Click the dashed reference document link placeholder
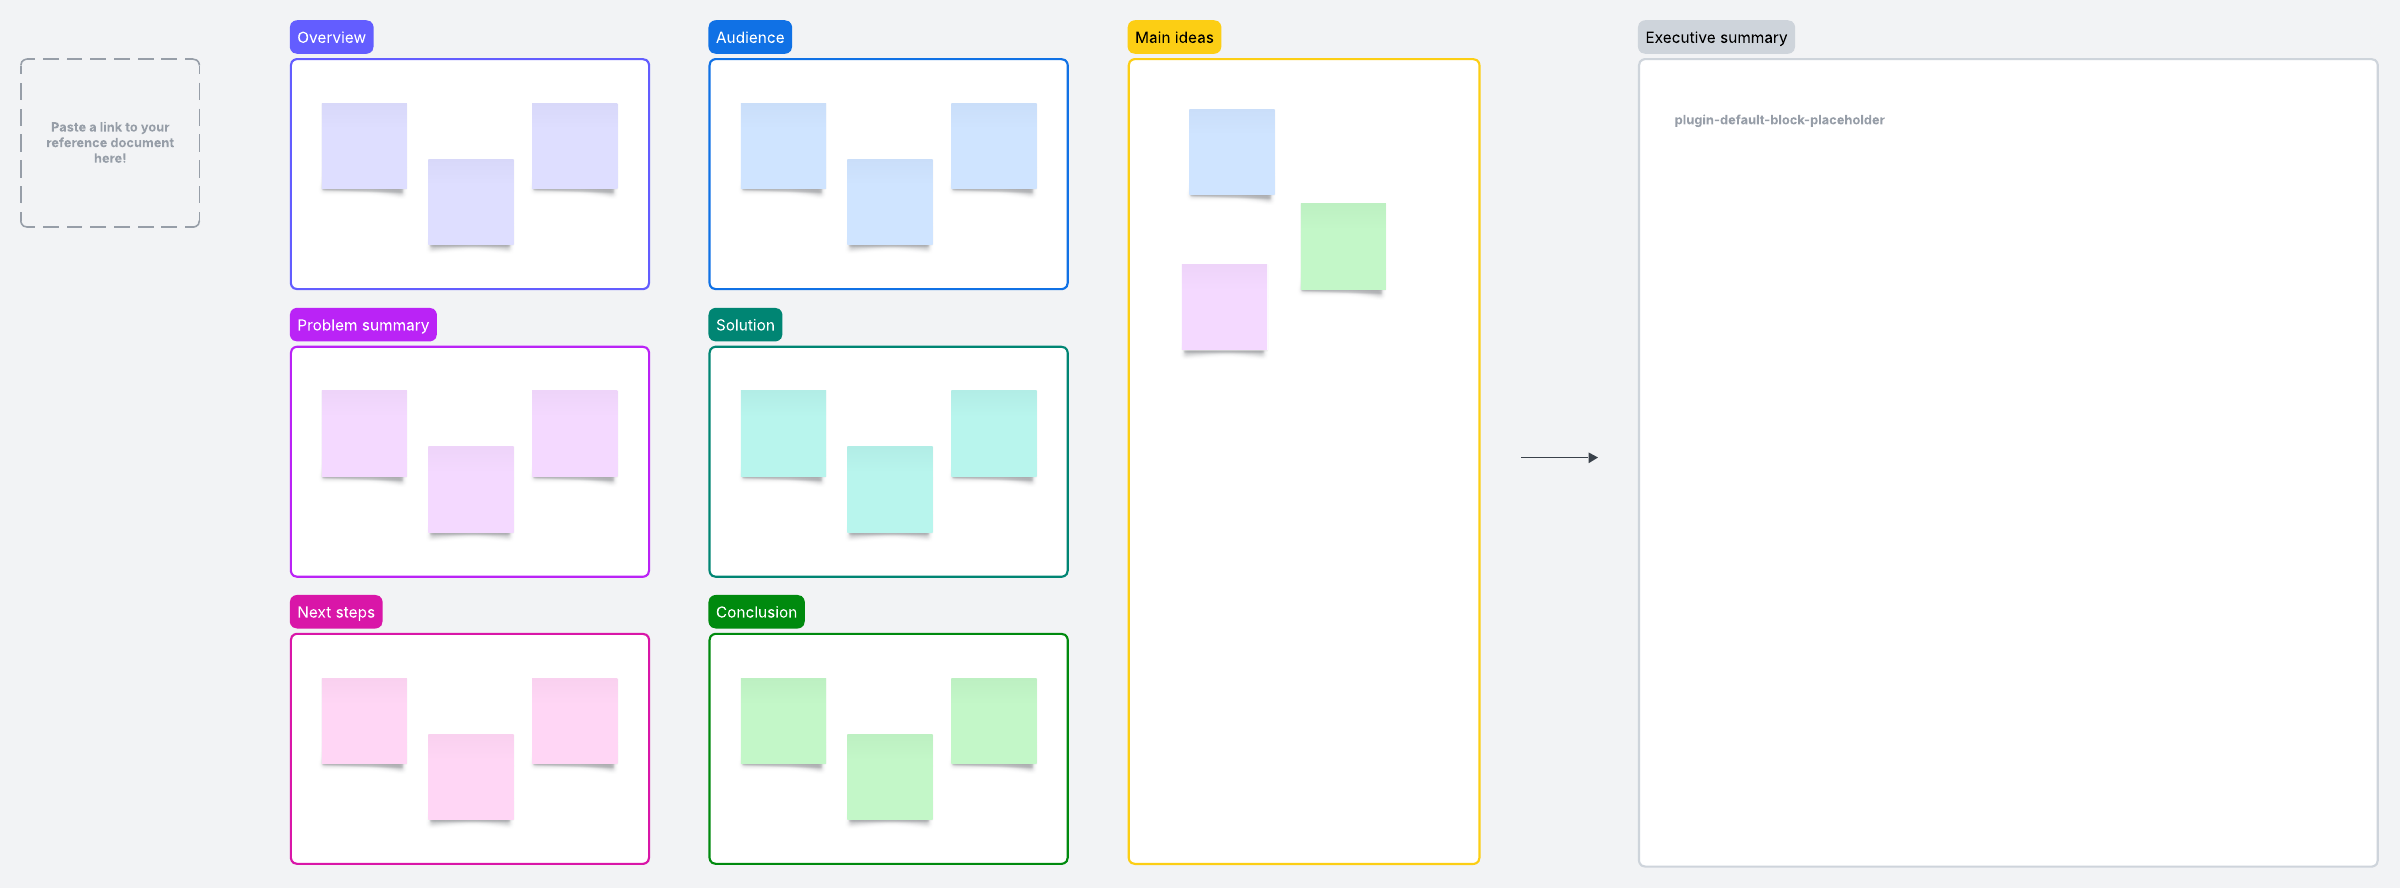 pyautogui.click(x=110, y=143)
